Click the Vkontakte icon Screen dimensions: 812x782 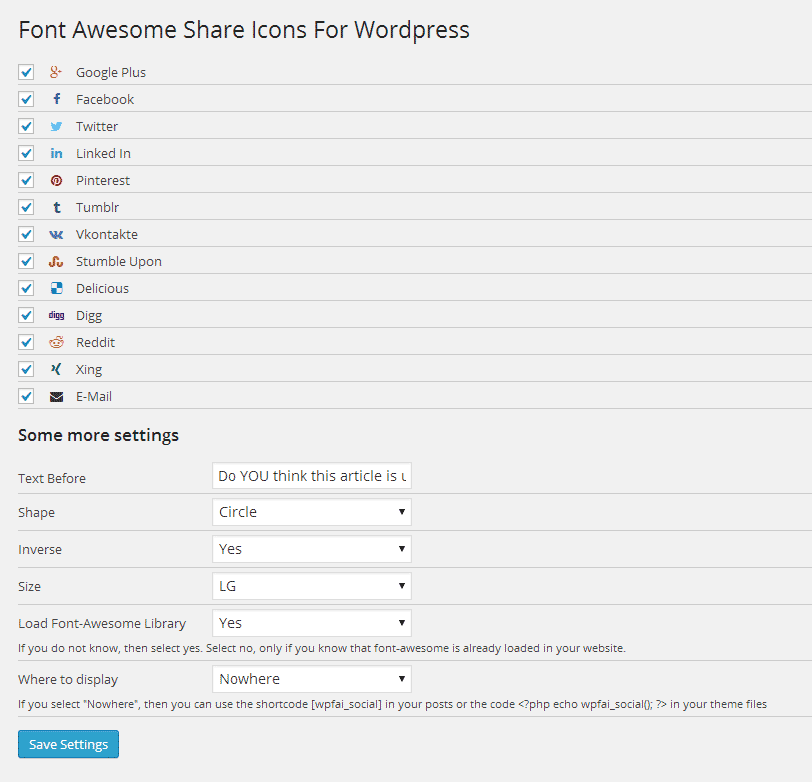click(x=56, y=234)
